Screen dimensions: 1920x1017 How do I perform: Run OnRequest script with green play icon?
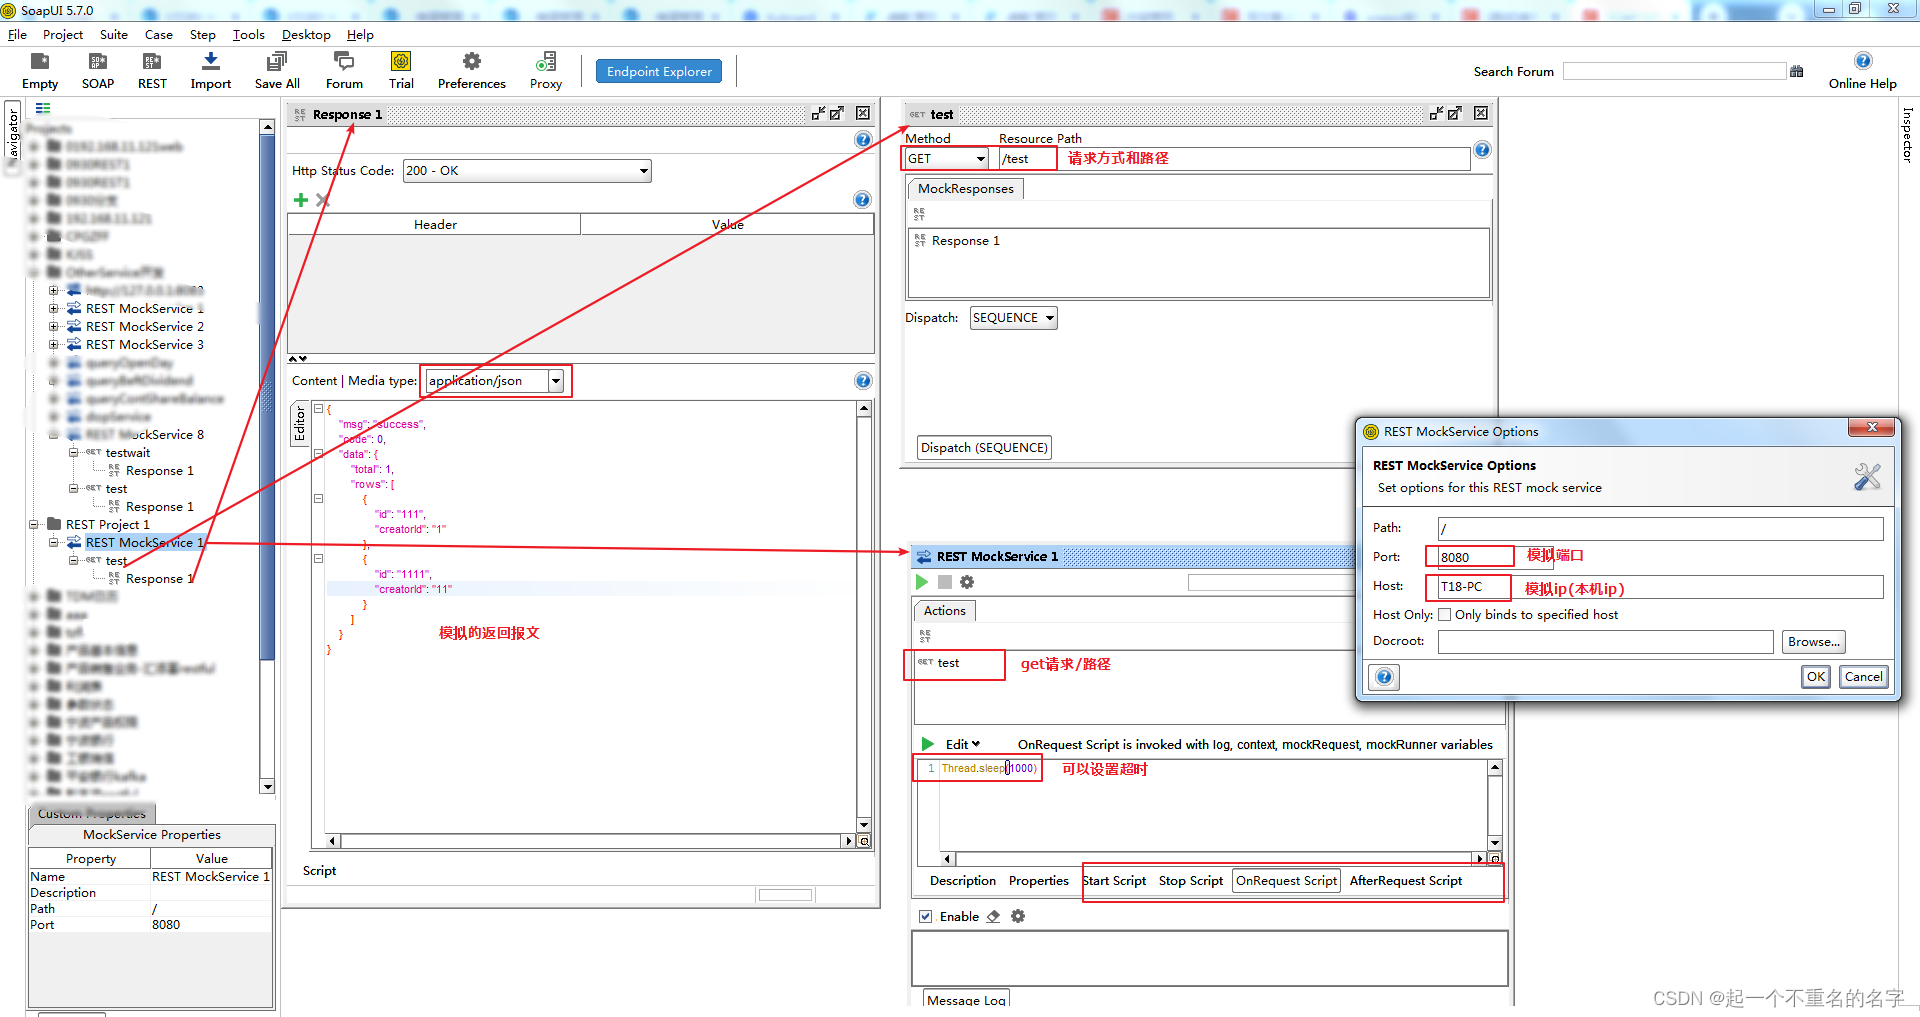[928, 744]
